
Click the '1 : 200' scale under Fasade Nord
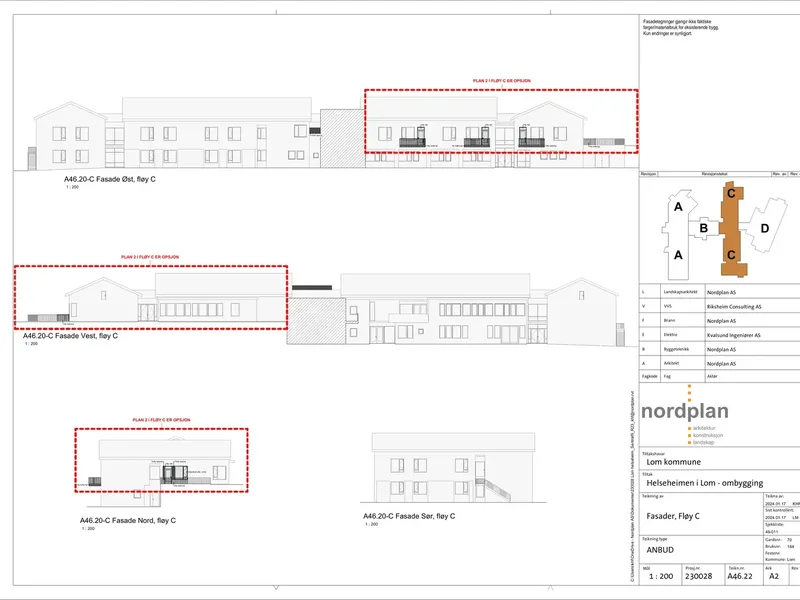[88, 529]
